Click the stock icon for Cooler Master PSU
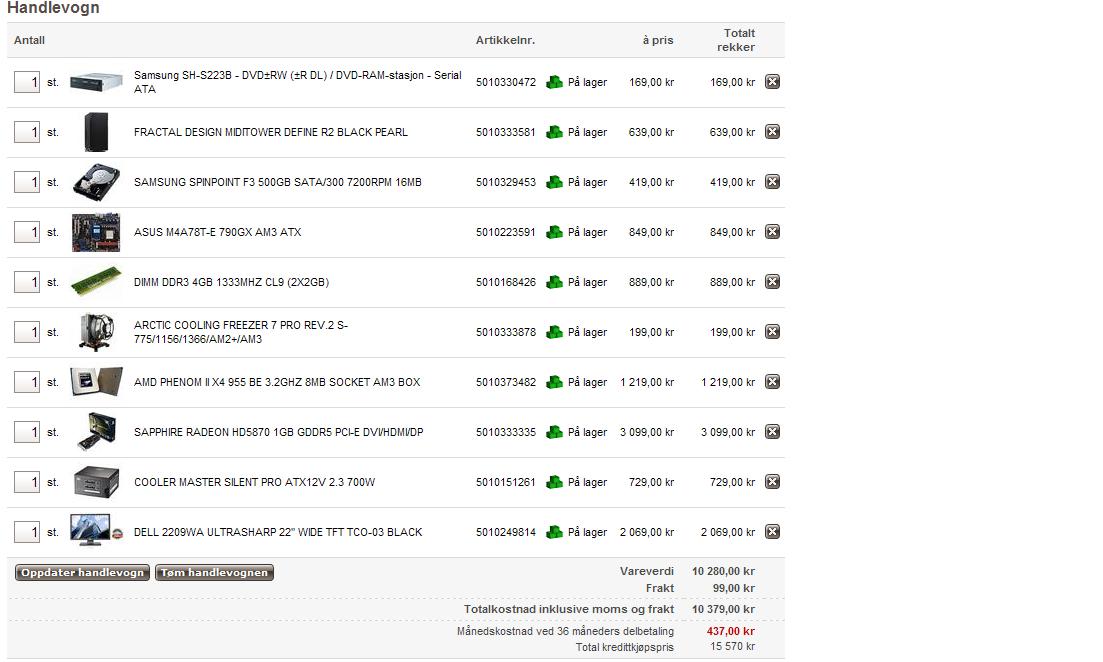Screen dimensions: 1103x662 click(554, 481)
